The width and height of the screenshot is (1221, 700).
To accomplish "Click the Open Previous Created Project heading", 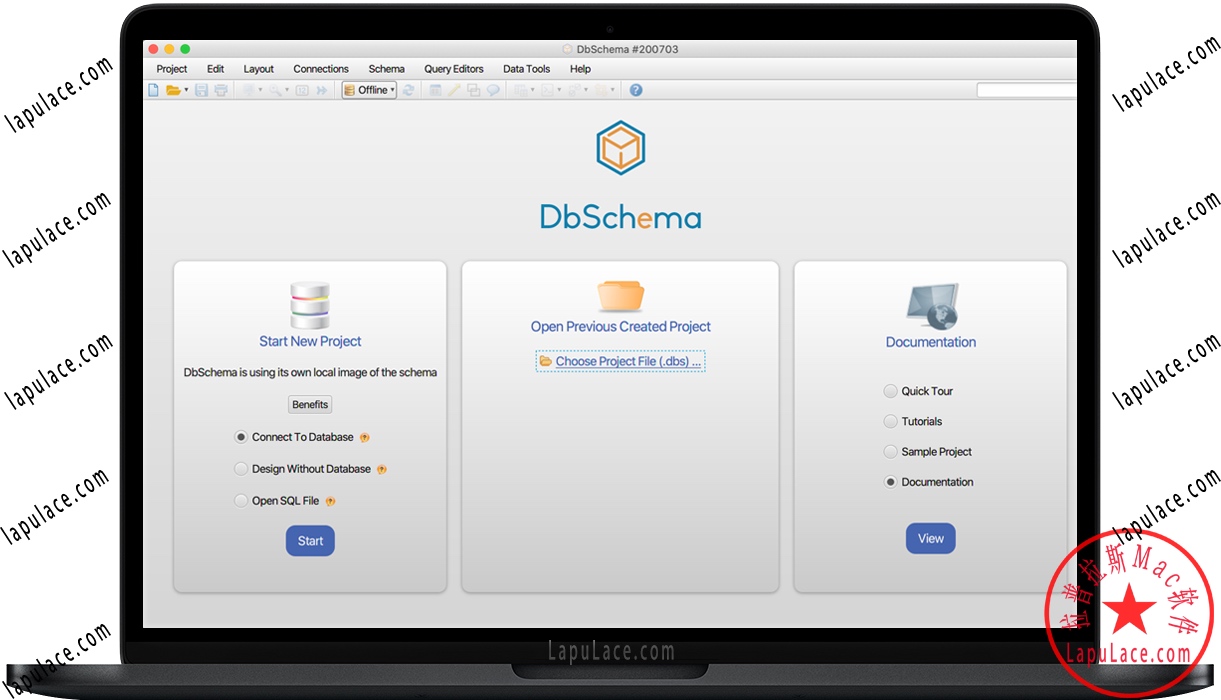I will click(621, 326).
